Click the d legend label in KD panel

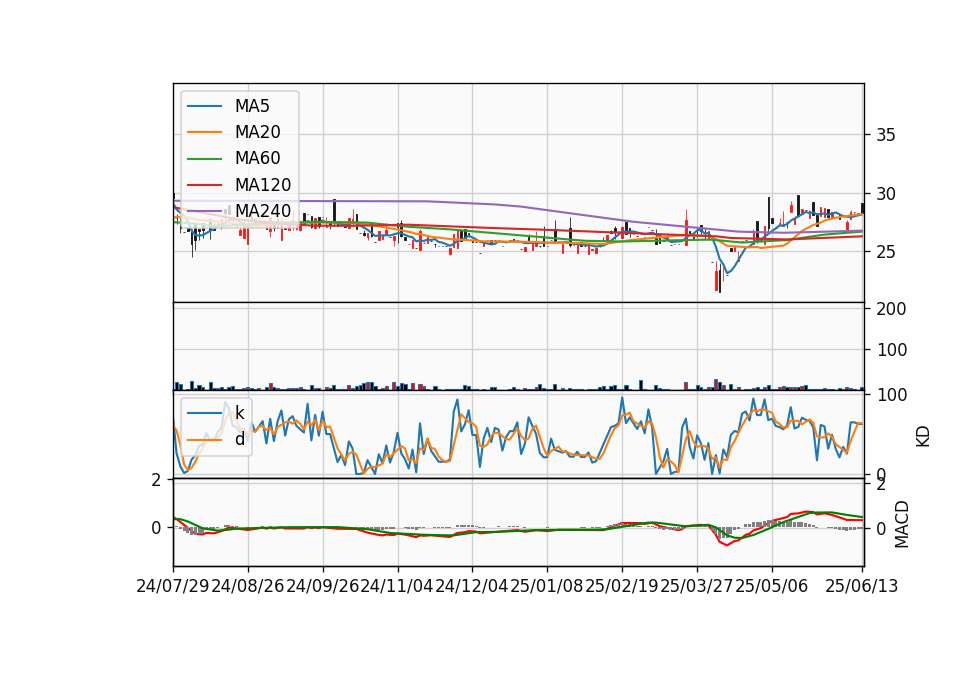point(239,439)
